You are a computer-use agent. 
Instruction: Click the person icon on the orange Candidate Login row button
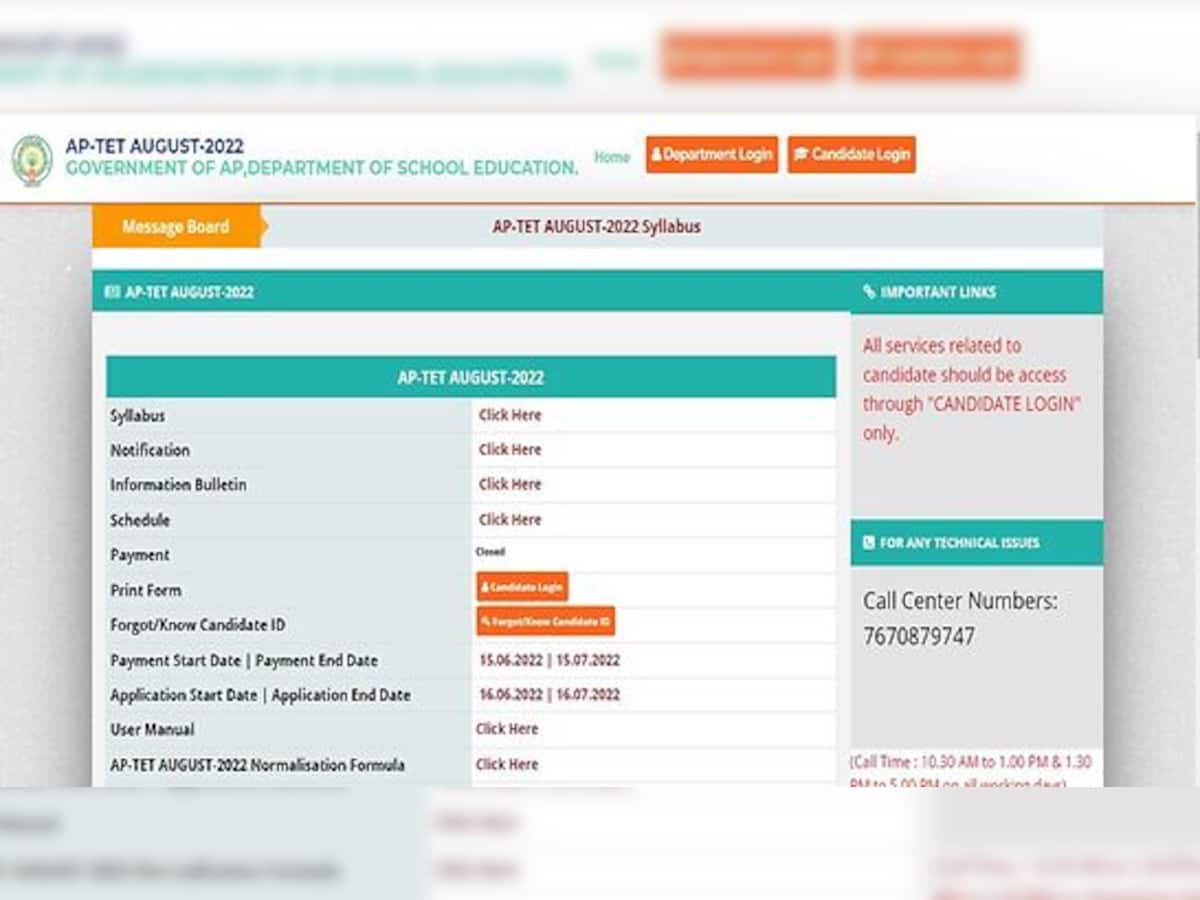pyautogui.click(x=487, y=587)
